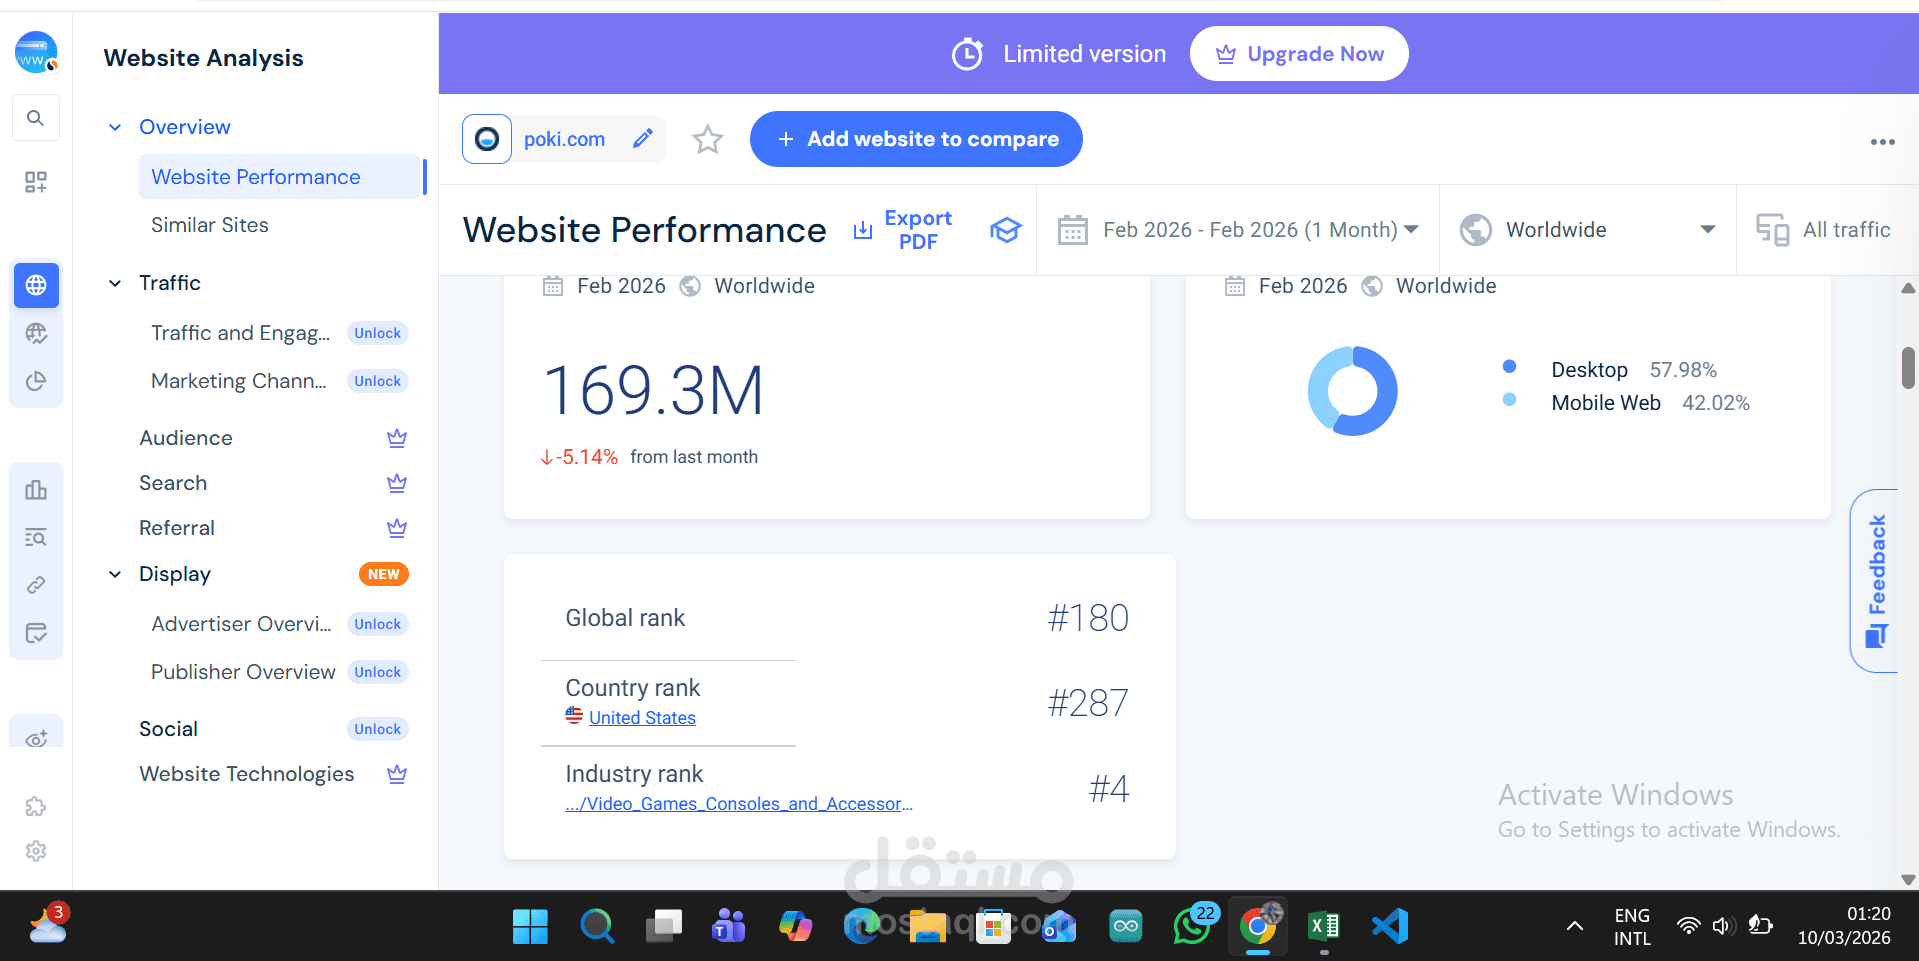
Task: Open WhatsApp from the taskbar
Action: coord(1192,926)
